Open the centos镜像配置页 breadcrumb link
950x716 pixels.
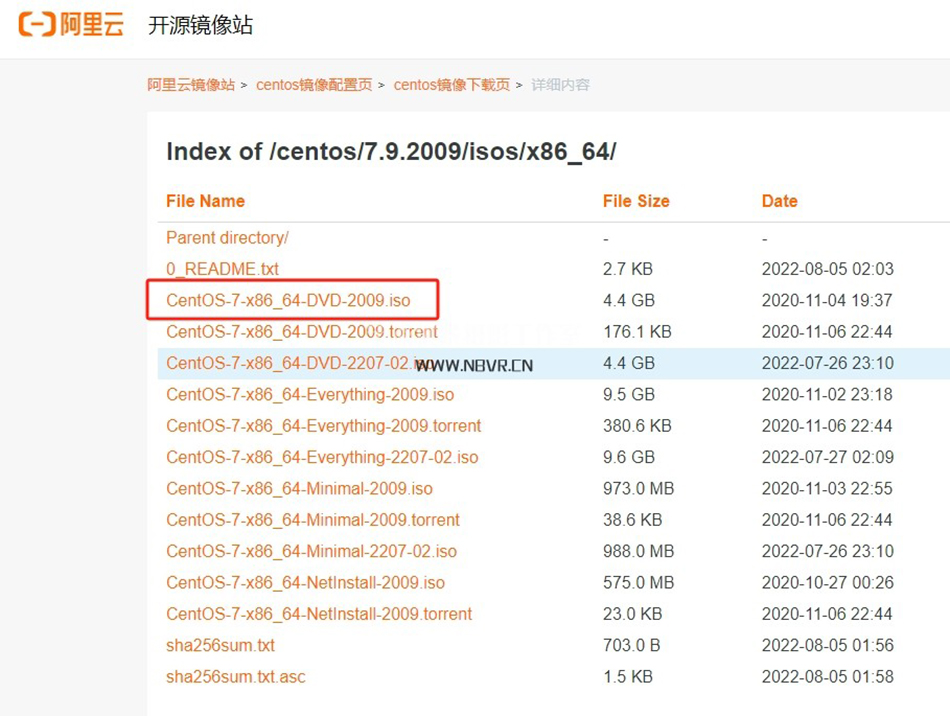pos(314,85)
